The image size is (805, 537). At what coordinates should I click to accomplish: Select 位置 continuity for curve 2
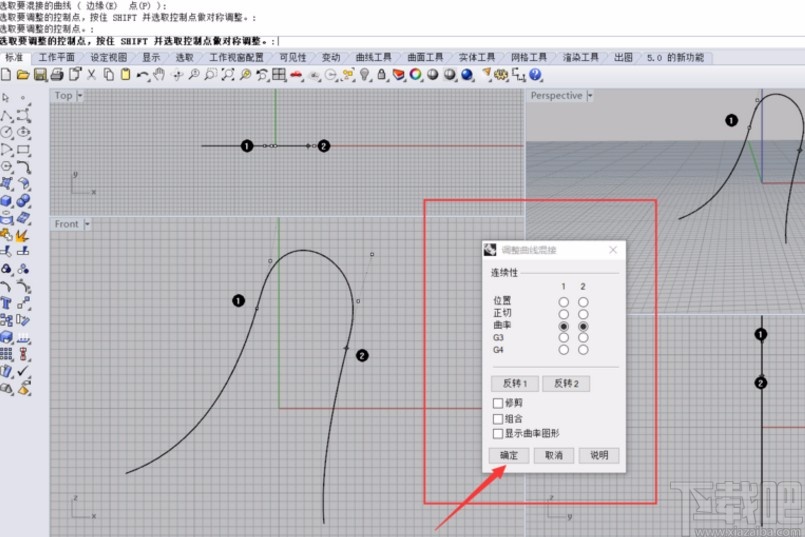(583, 302)
